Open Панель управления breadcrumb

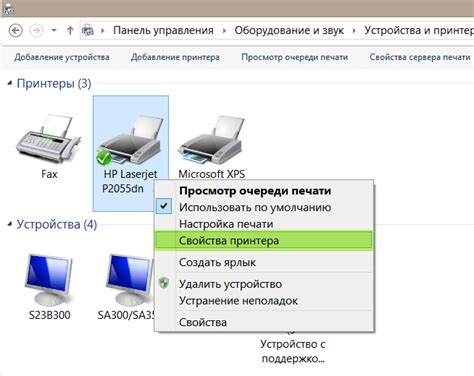[163, 30]
